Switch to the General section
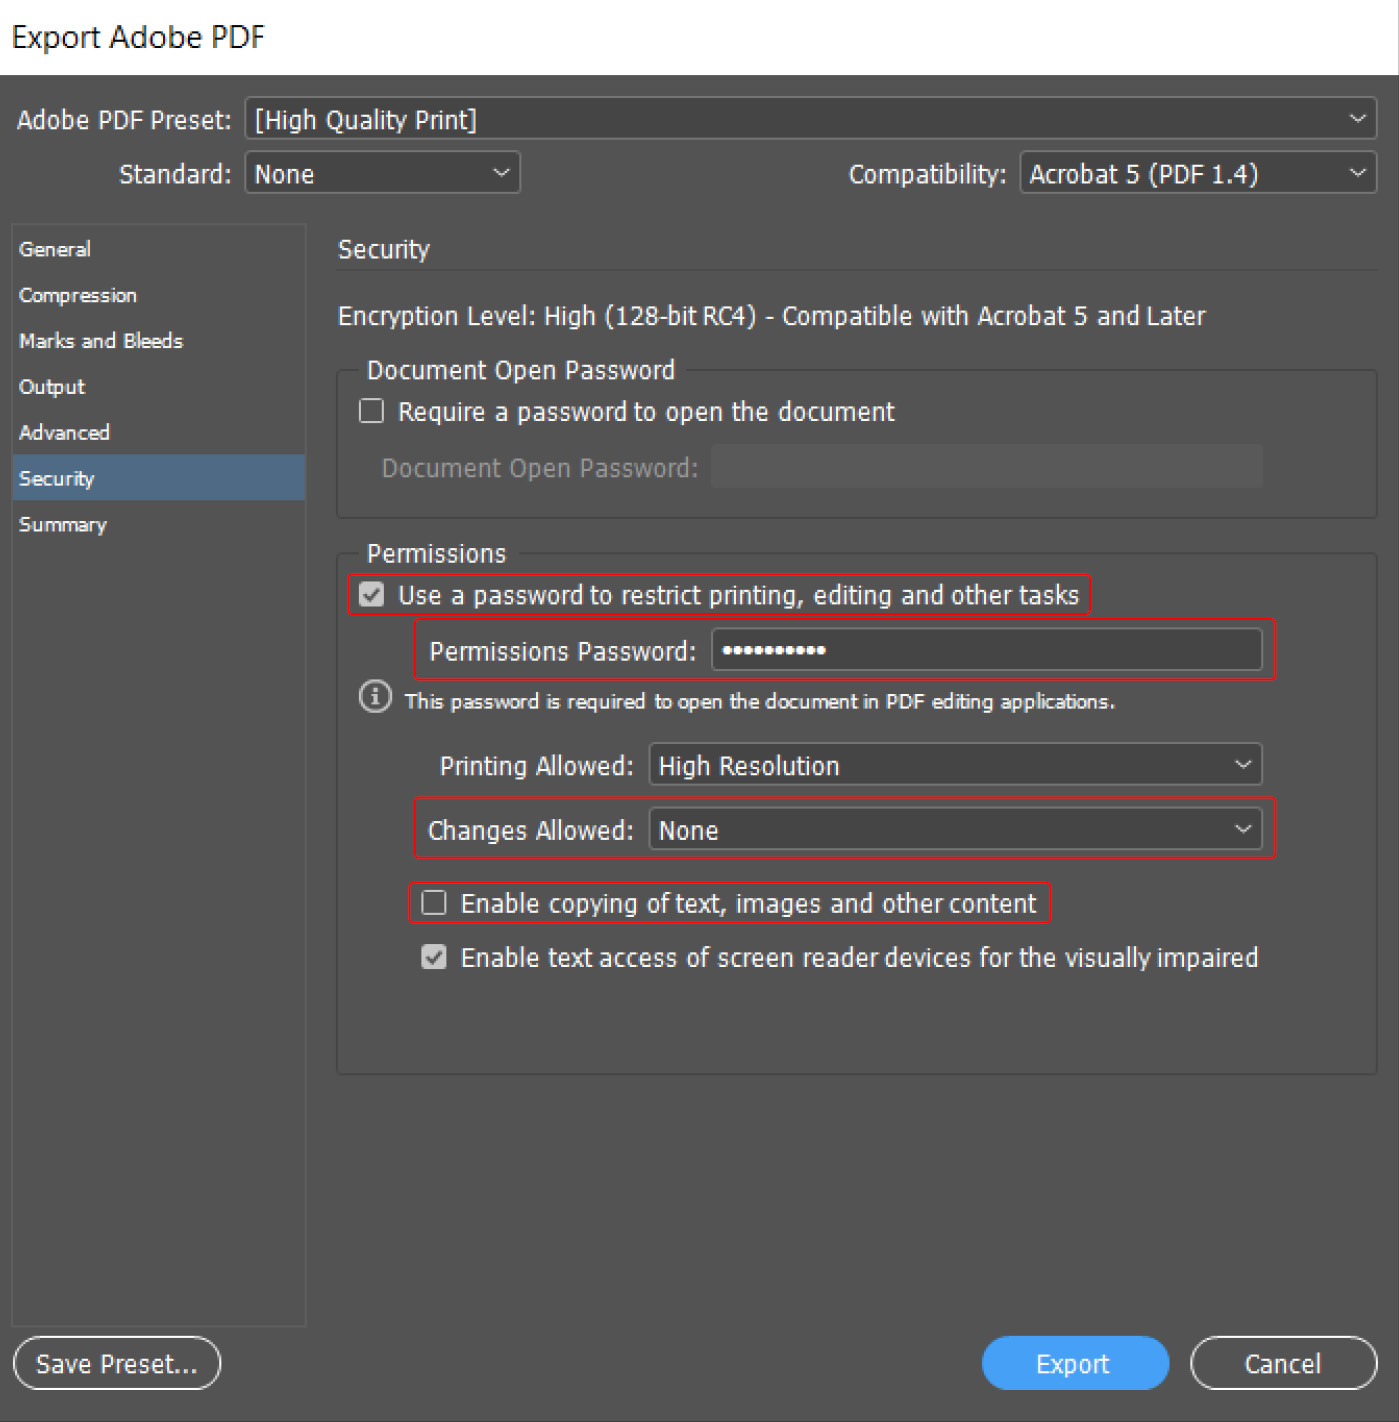Screen dimensions: 1399x1422 pyautogui.click(x=55, y=249)
